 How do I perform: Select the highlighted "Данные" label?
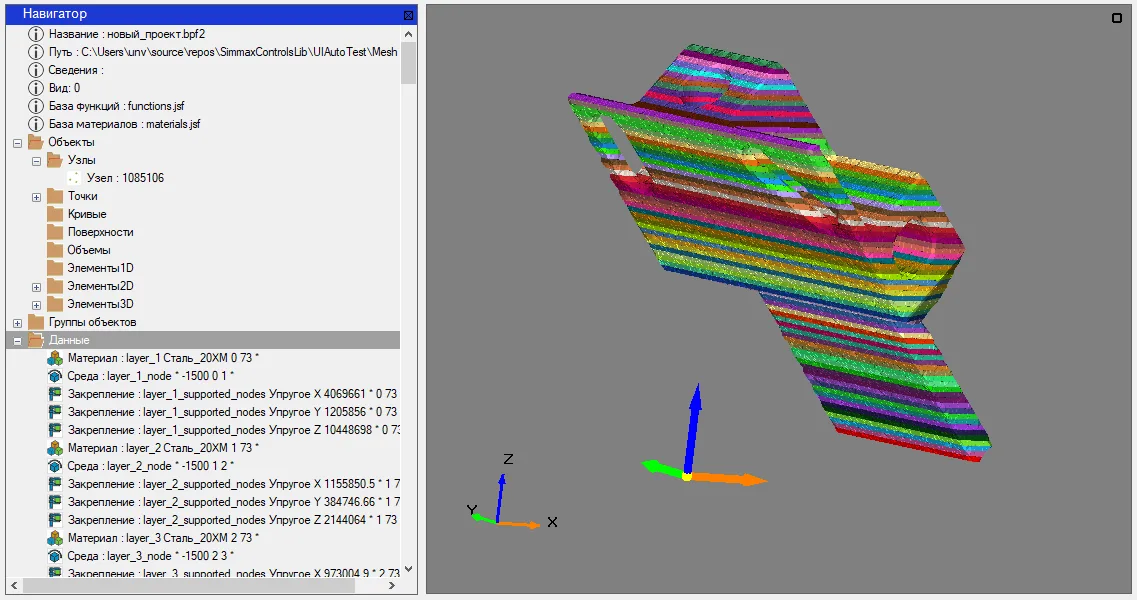coord(69,340)
